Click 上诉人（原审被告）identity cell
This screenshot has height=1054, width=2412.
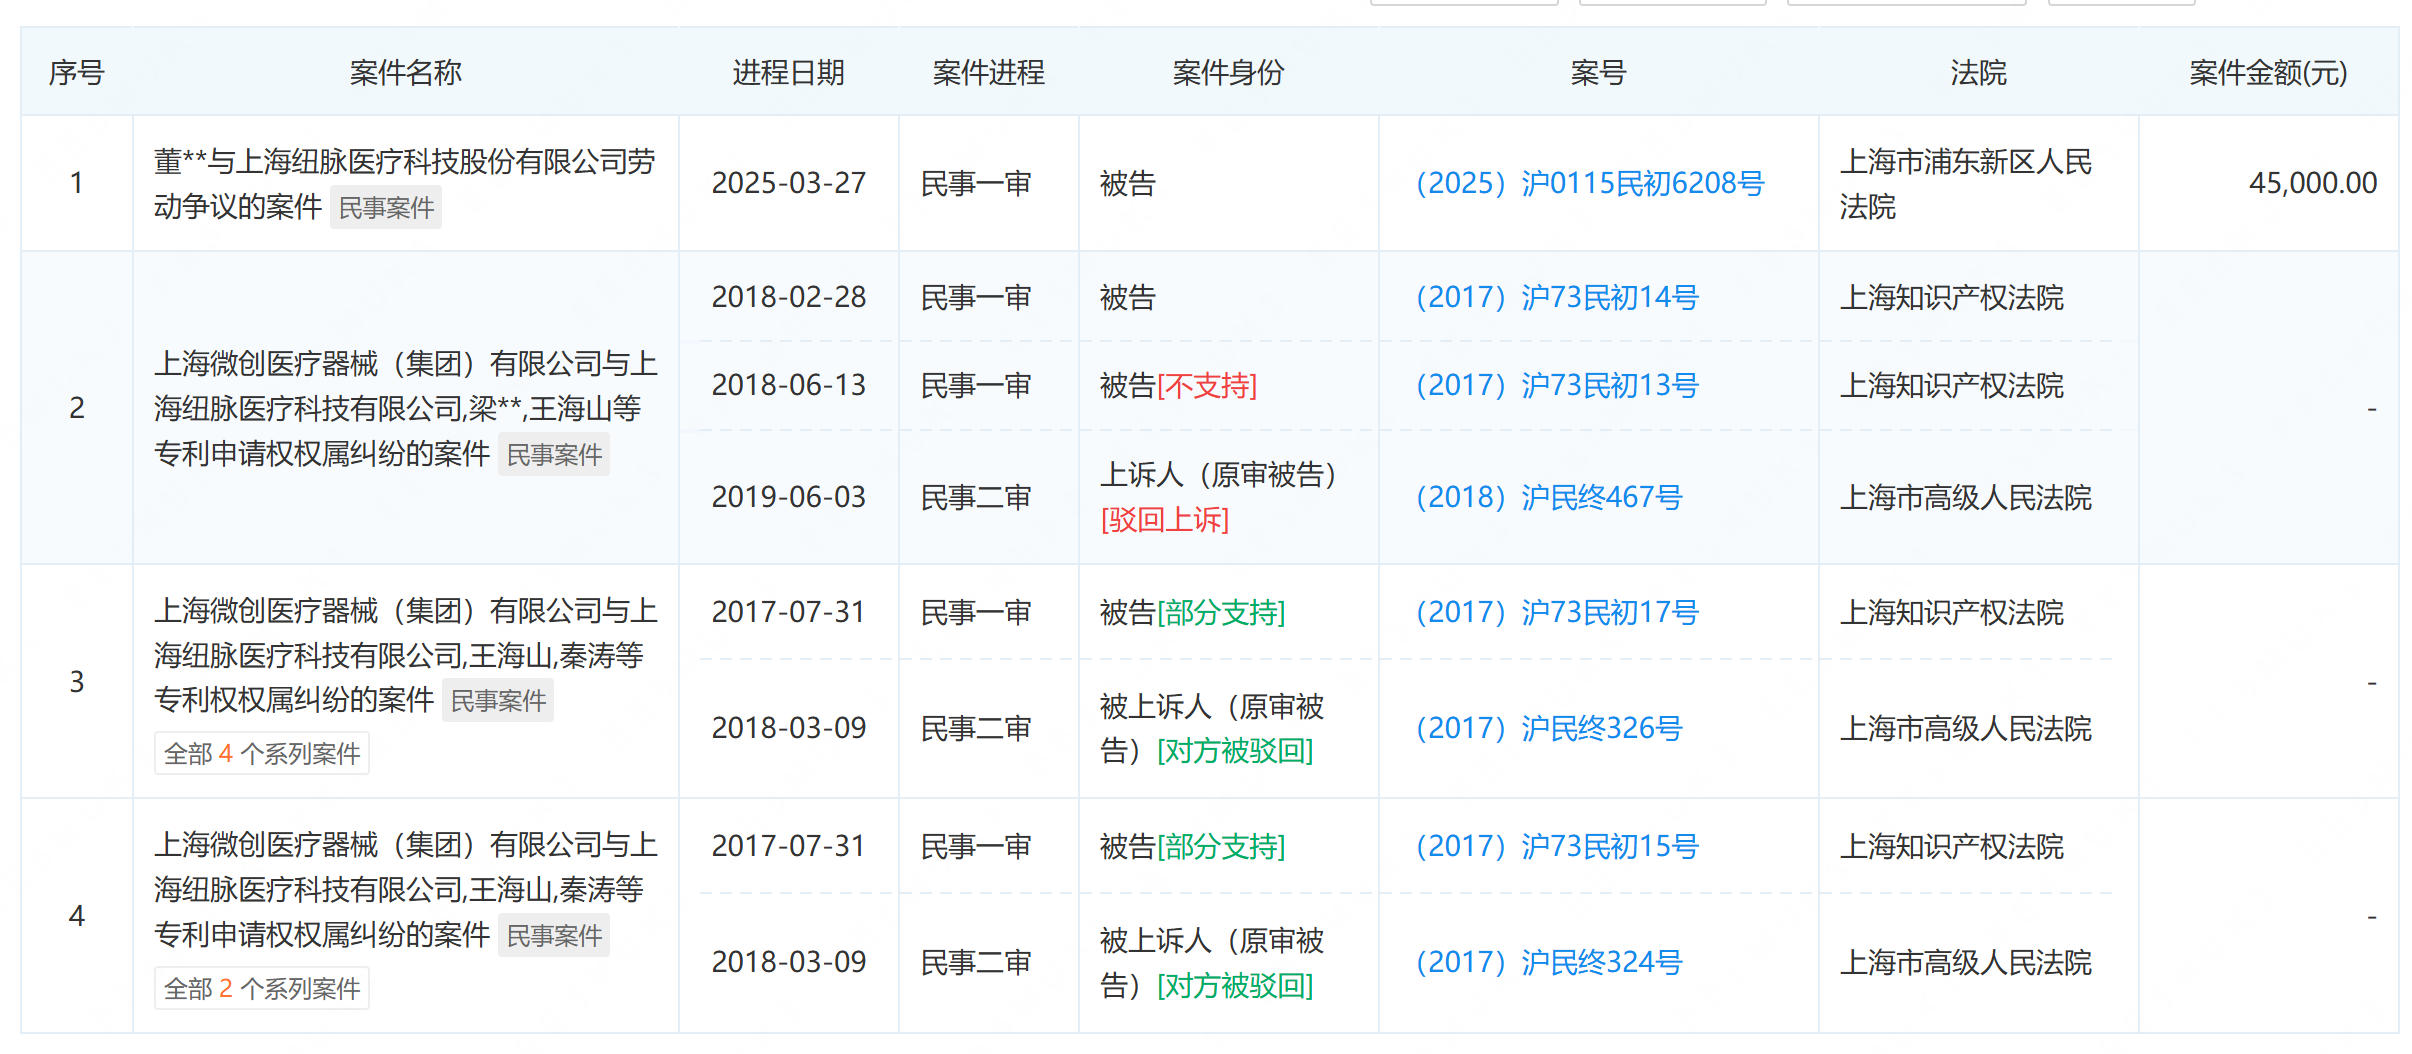tap(1219, 474)
